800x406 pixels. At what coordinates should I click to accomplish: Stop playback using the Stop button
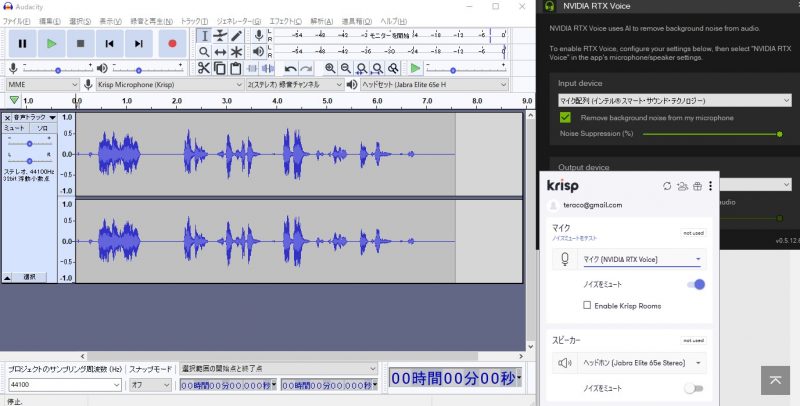tap(81, 44)
